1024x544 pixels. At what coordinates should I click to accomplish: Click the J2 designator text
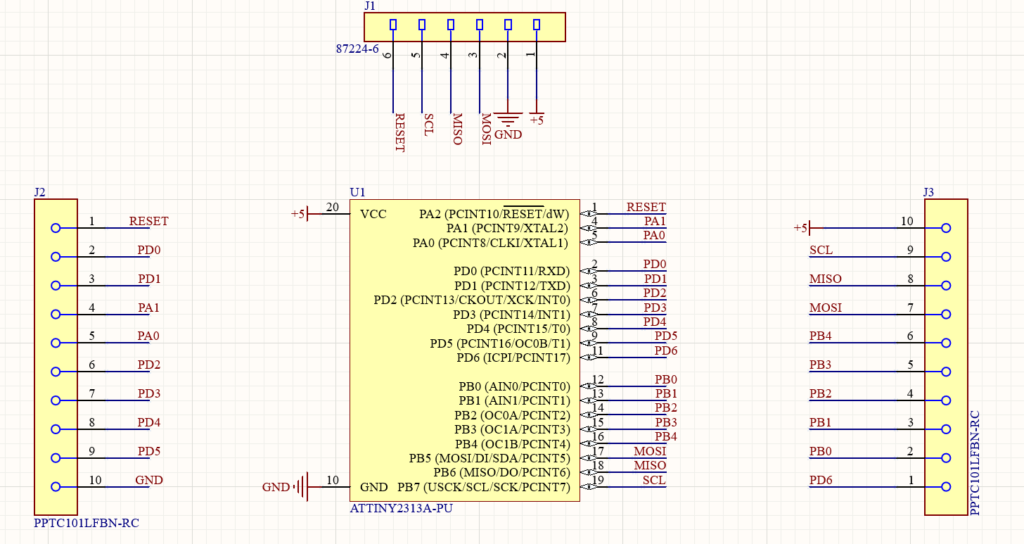coord(40,192)
